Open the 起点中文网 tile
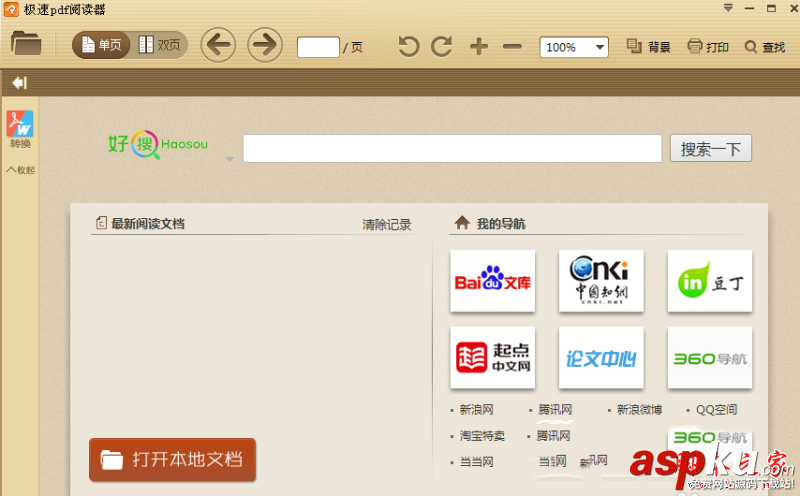This screenshot has height=496, width=800. pos(492,358)
